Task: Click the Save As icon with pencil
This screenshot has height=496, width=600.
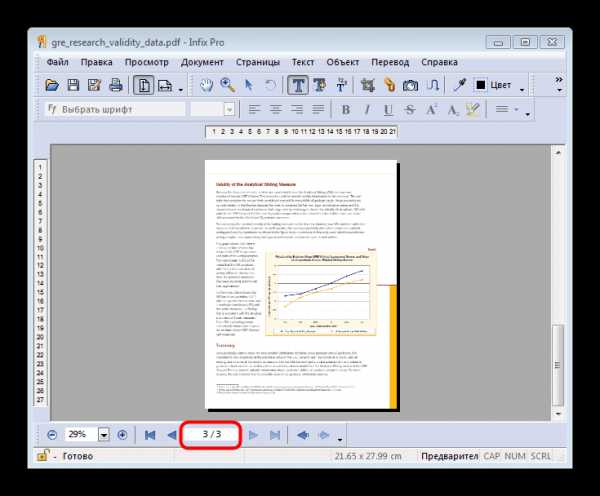Action: coord(94,85)
